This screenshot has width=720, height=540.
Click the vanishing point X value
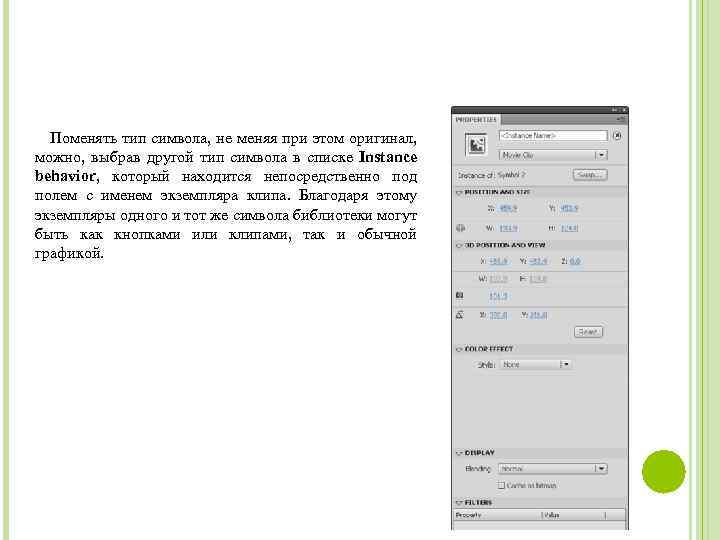[x=498, y=315]
